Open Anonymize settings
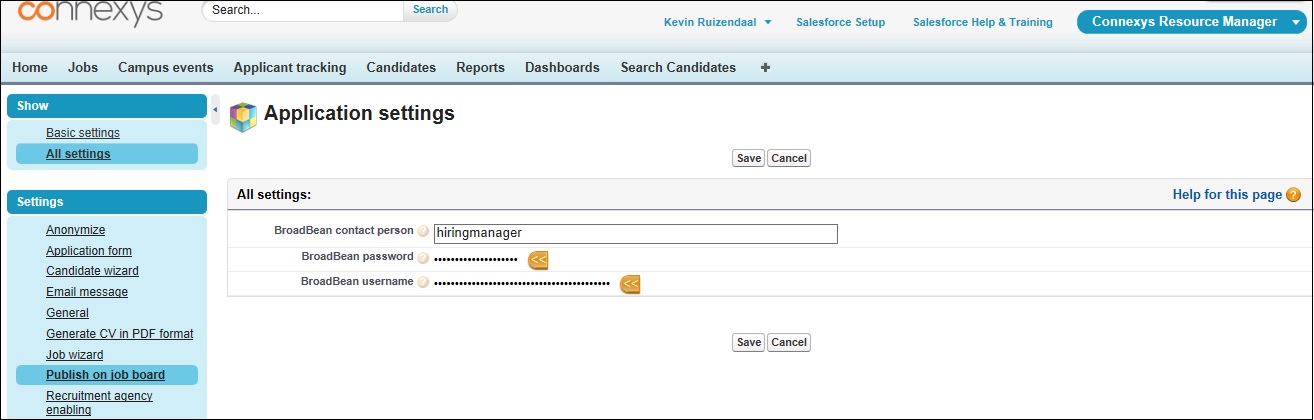 tap(75, 230)
